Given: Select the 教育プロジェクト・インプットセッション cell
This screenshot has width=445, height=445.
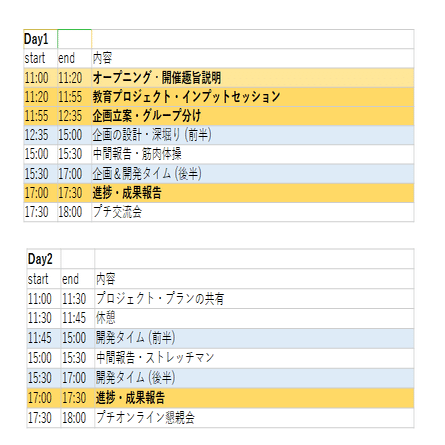Looking at the screenshot, I should tap(253, 97).
